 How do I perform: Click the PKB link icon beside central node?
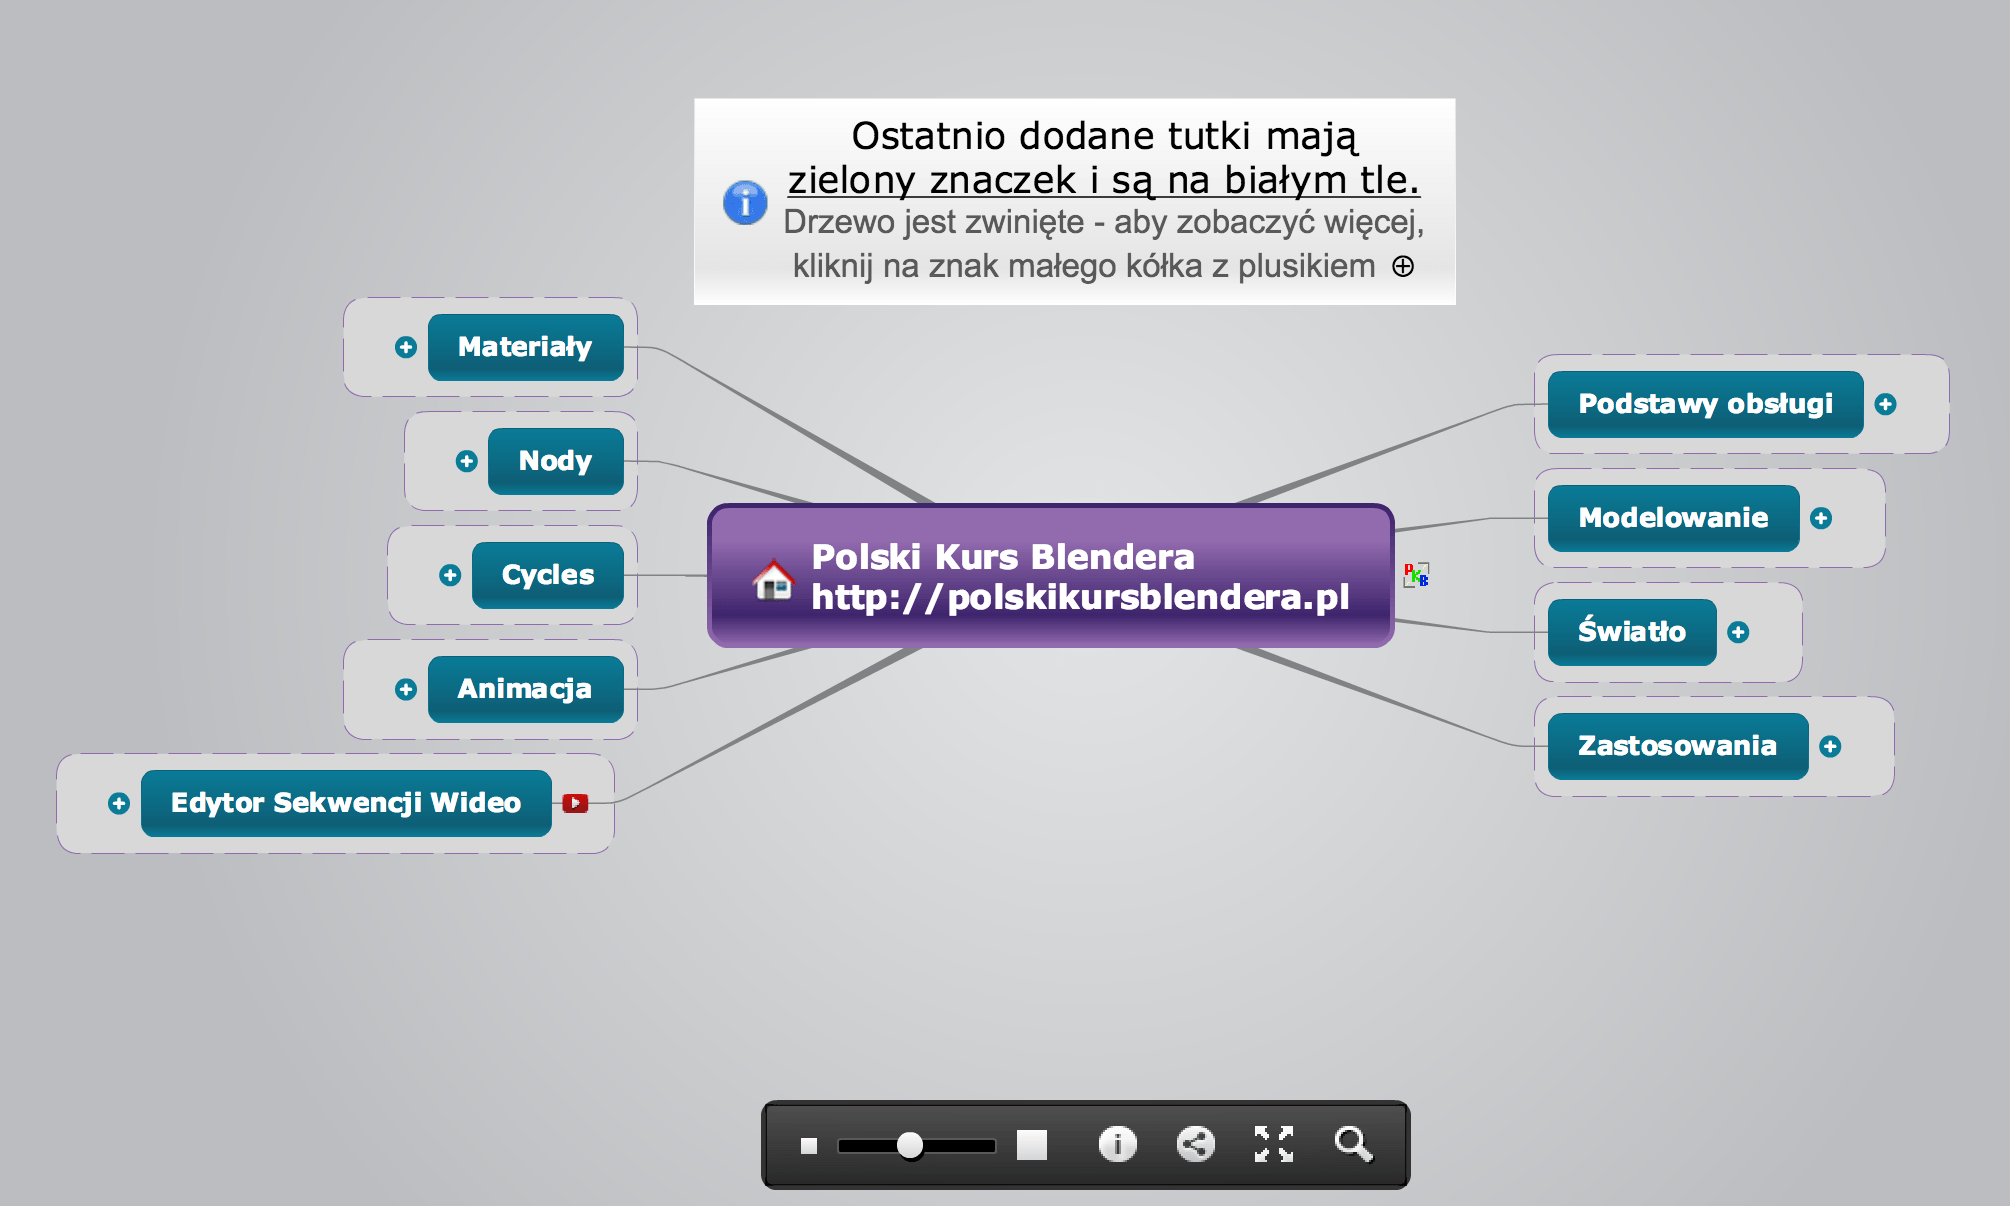(1416, 575)
